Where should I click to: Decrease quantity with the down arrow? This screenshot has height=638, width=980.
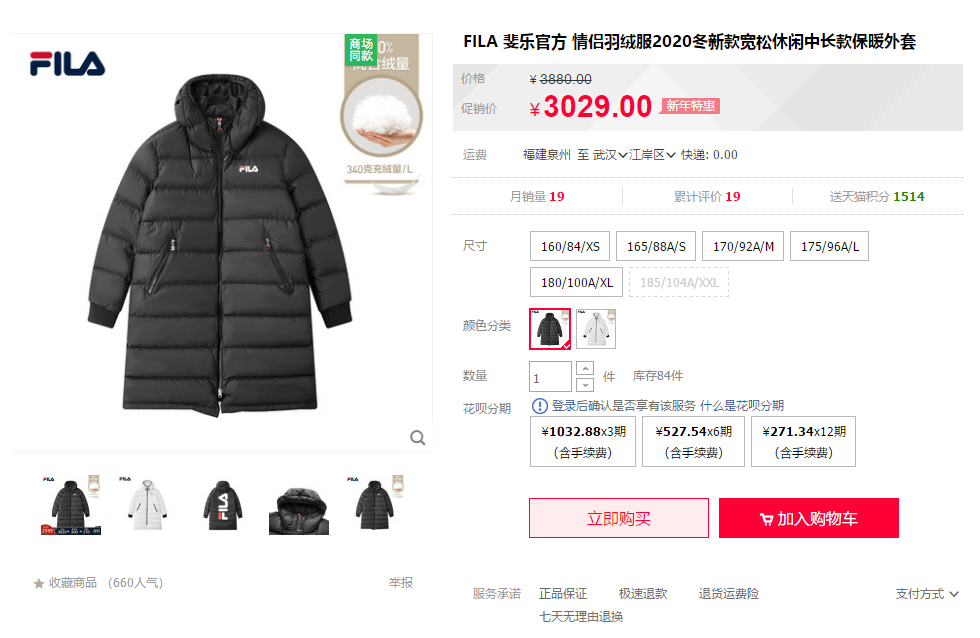[584, 384]
